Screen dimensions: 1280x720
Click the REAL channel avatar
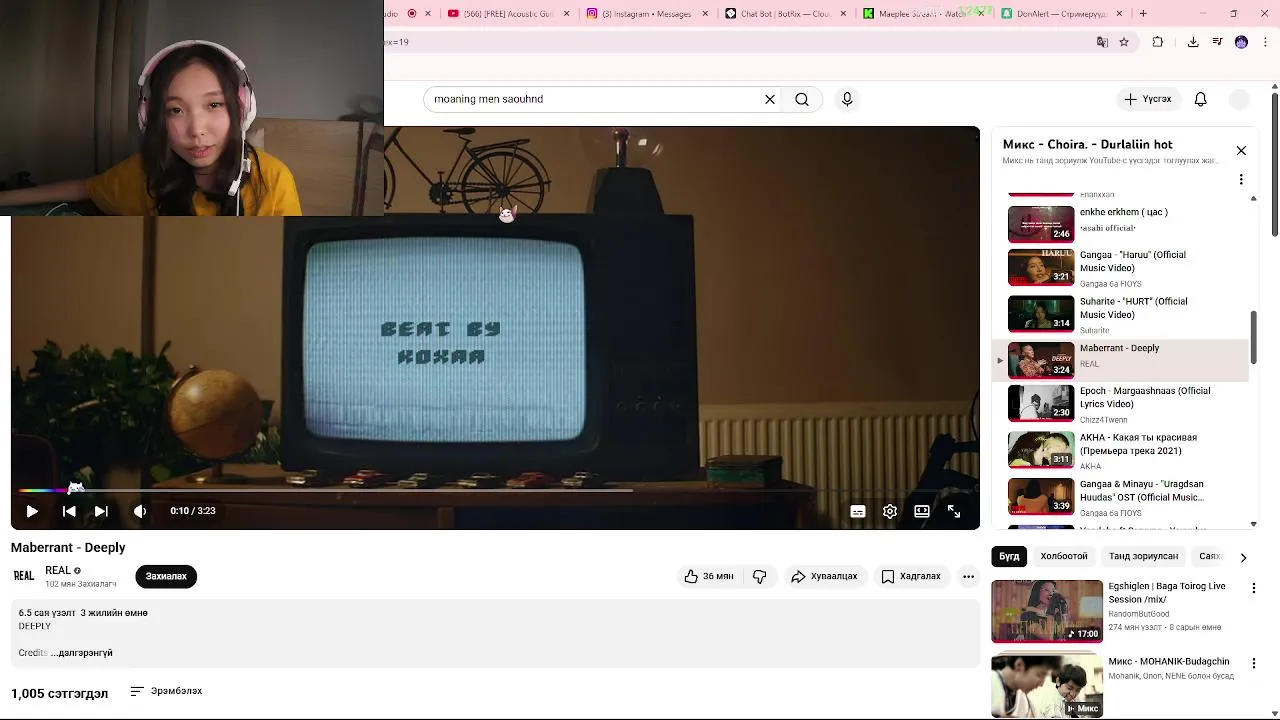tap(24, 576)
